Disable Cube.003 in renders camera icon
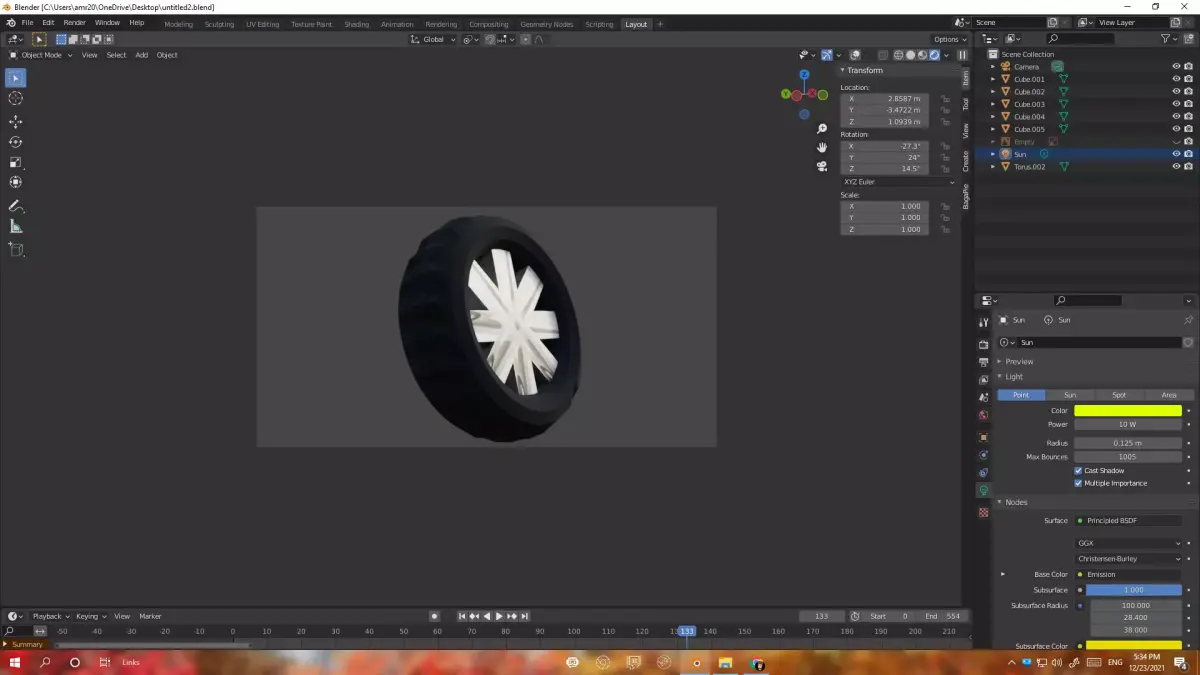This screenshot has height=675, width=1200. (1188, 104)
